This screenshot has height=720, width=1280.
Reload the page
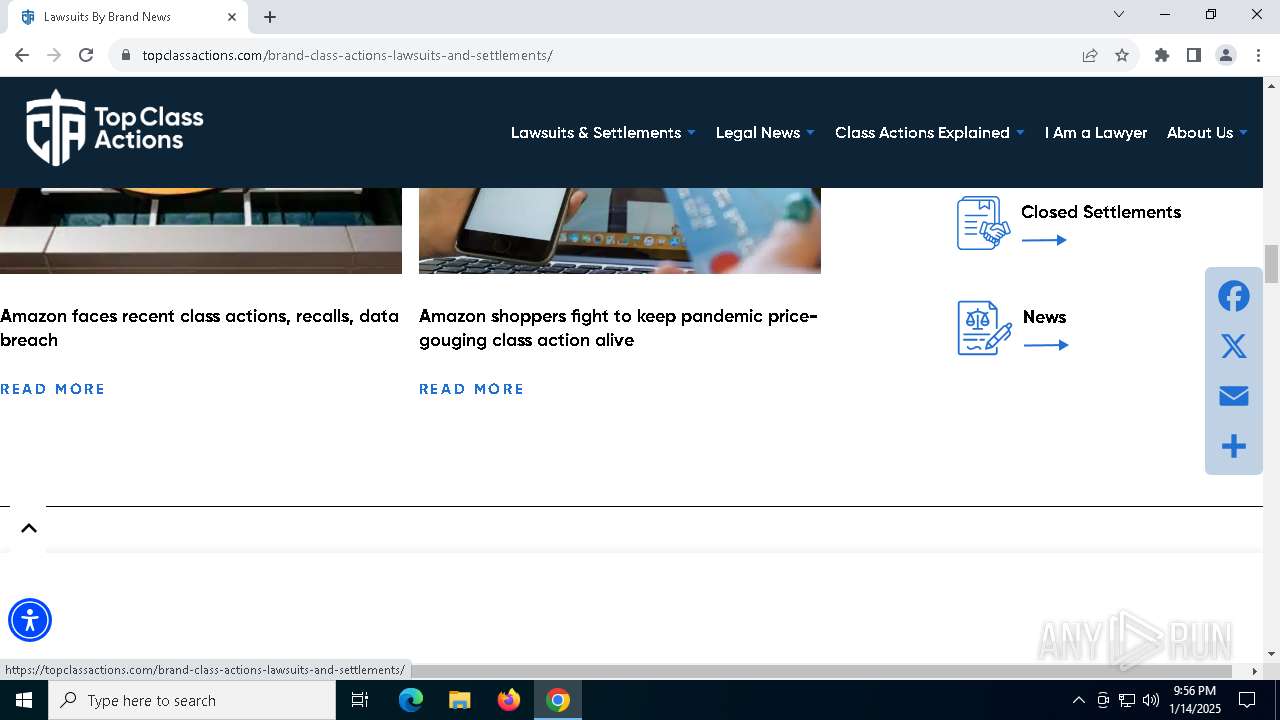[x=86, y=55]
